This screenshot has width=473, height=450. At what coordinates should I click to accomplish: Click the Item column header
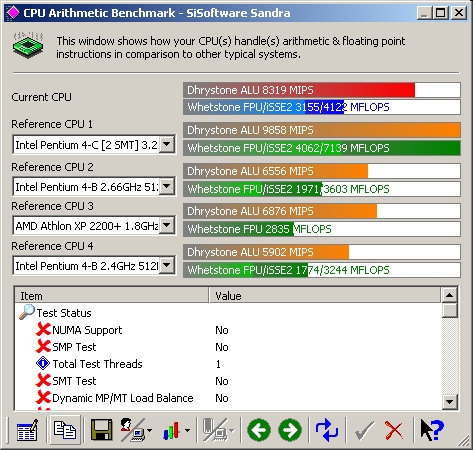[x=112, y=296]
